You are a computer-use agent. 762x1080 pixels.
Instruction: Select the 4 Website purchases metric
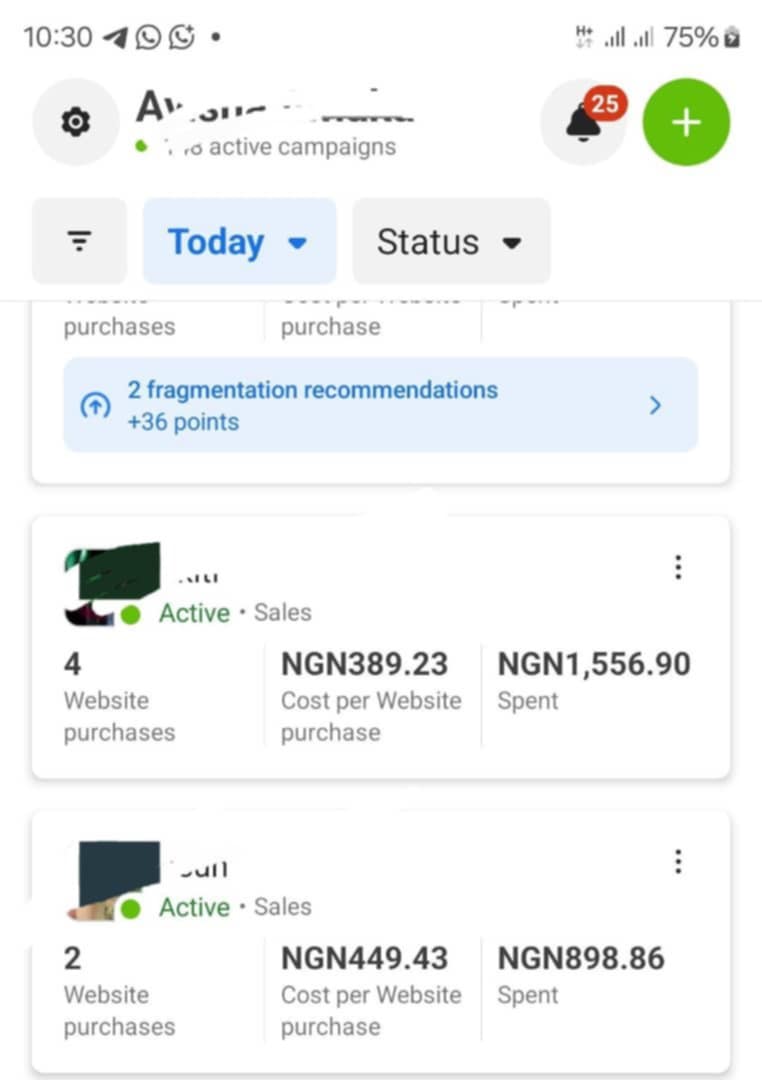point(119,696)
